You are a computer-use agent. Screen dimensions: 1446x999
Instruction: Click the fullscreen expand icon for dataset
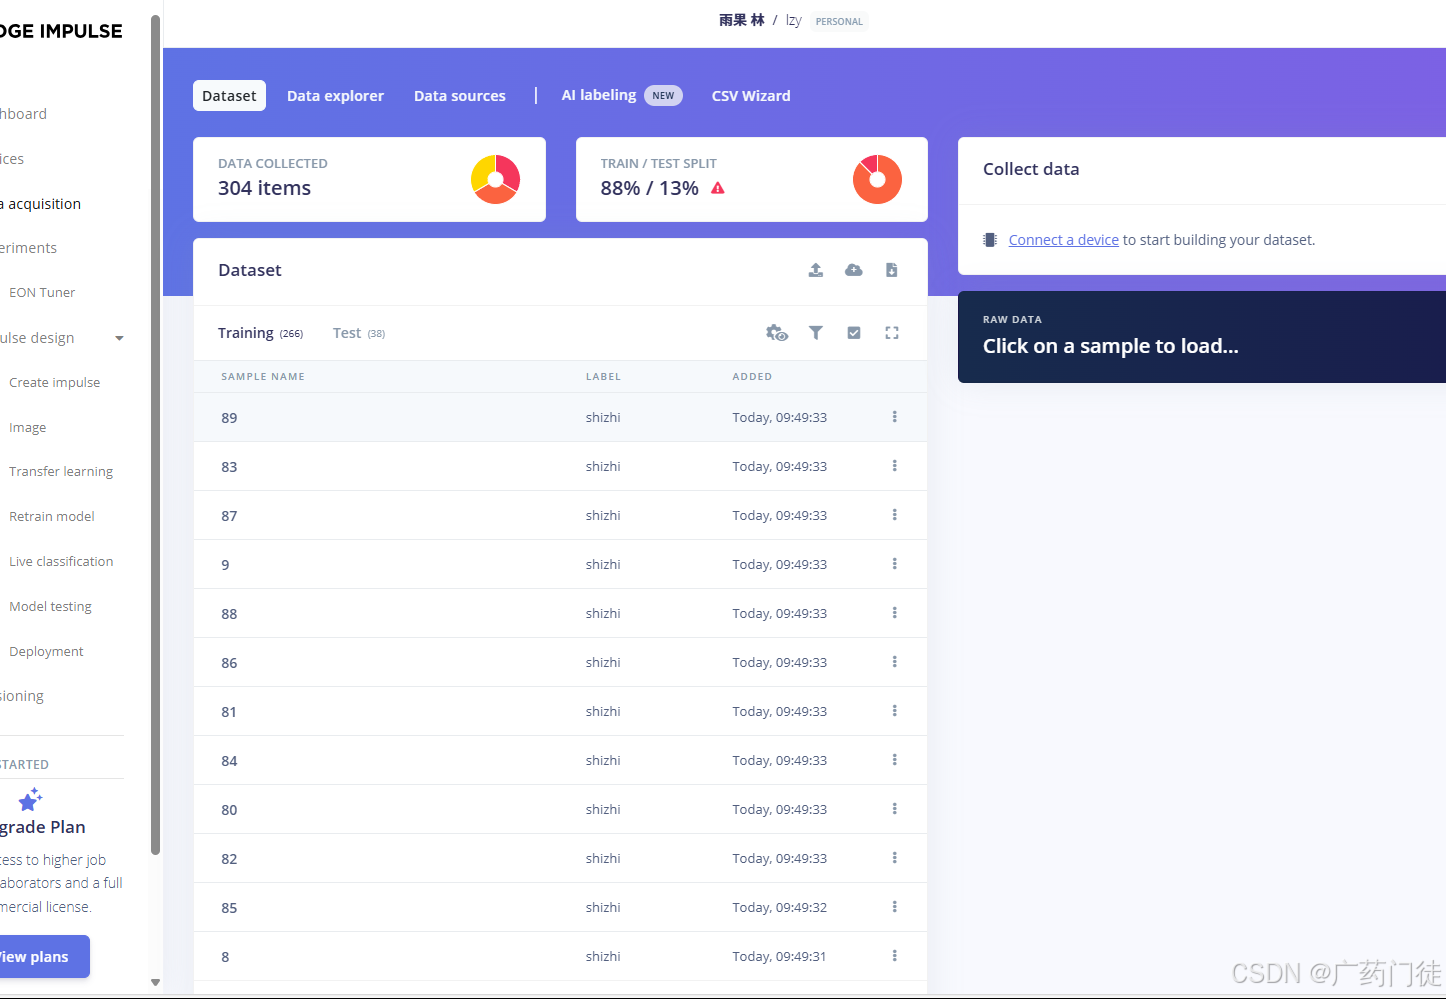pyautogui.click(x=892, y=333)
